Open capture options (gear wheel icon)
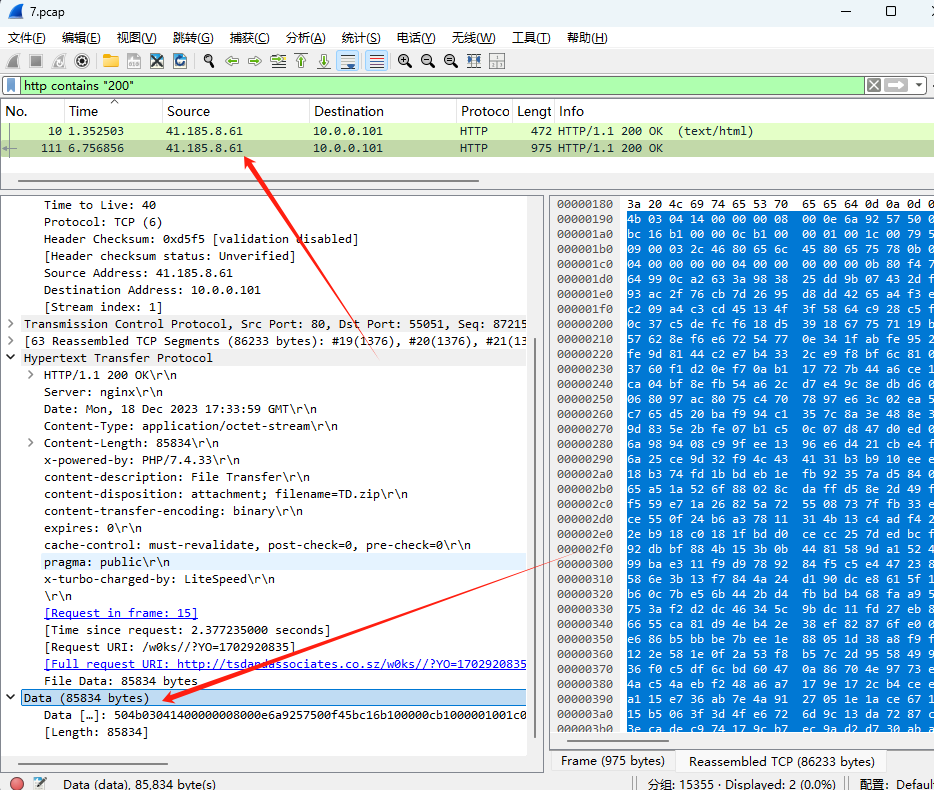The height and width of the screenshot is (790, 934). tap(82, 61)
